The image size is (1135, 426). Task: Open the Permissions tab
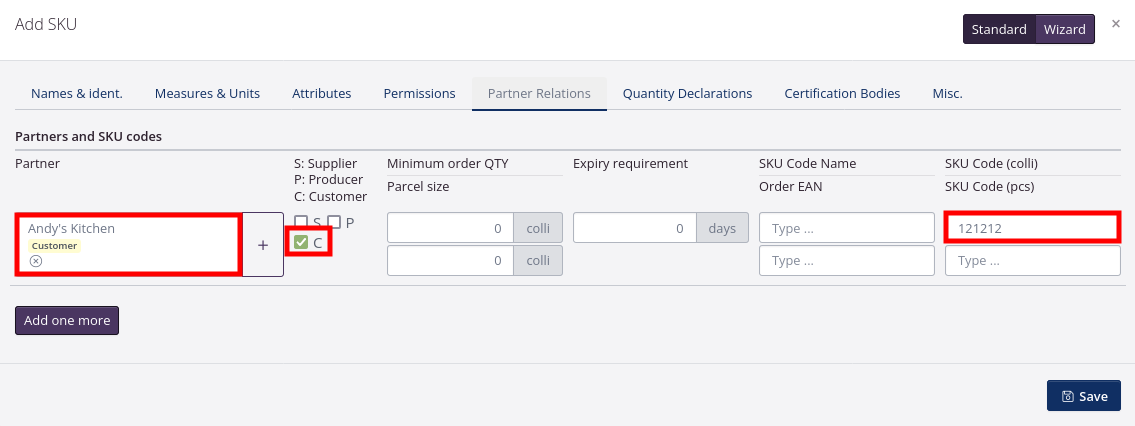coord(419,93)
